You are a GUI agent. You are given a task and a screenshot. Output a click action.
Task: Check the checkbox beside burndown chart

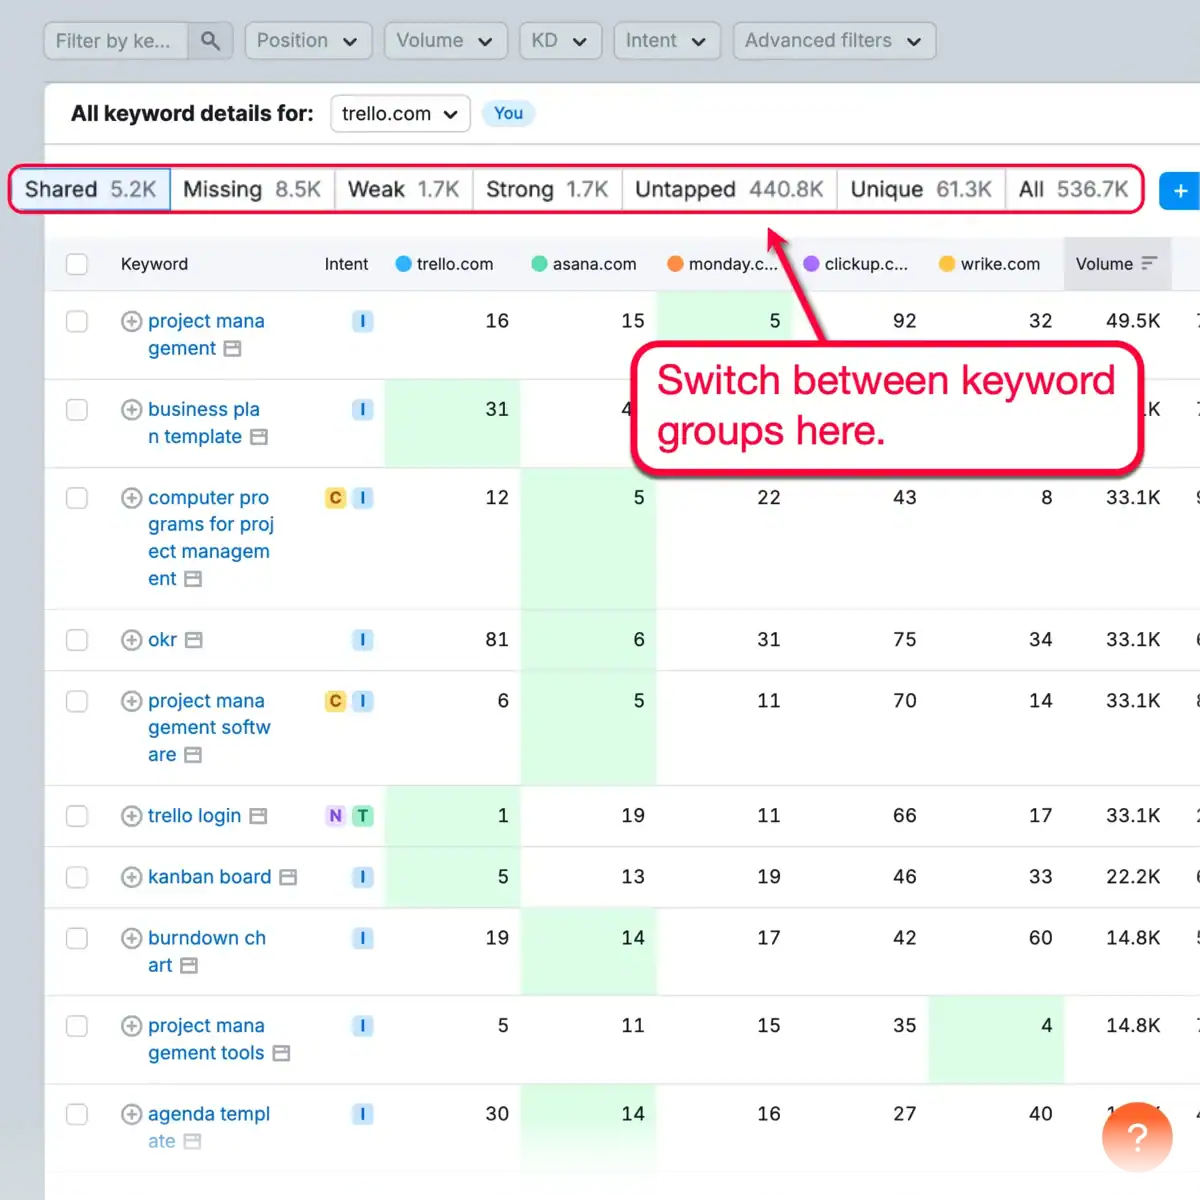(x=77, y=938)
